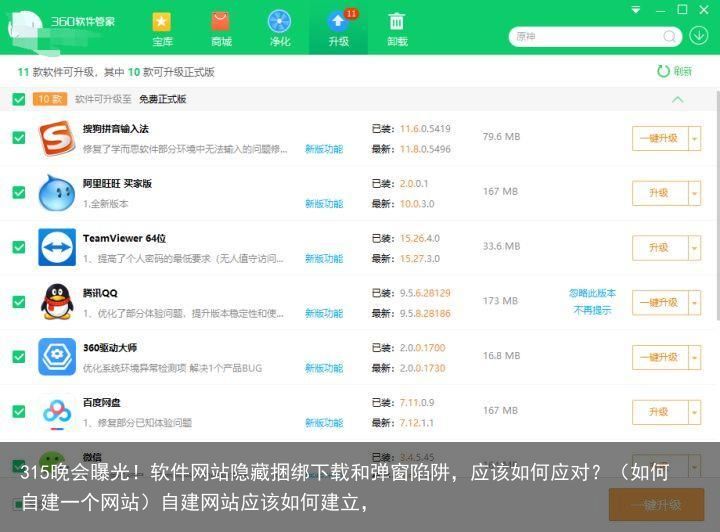Viewport: 720px width, 532px height.
Task: Click 升级 for 阿里旺旺 买家版
Action: tap(660, 193)
